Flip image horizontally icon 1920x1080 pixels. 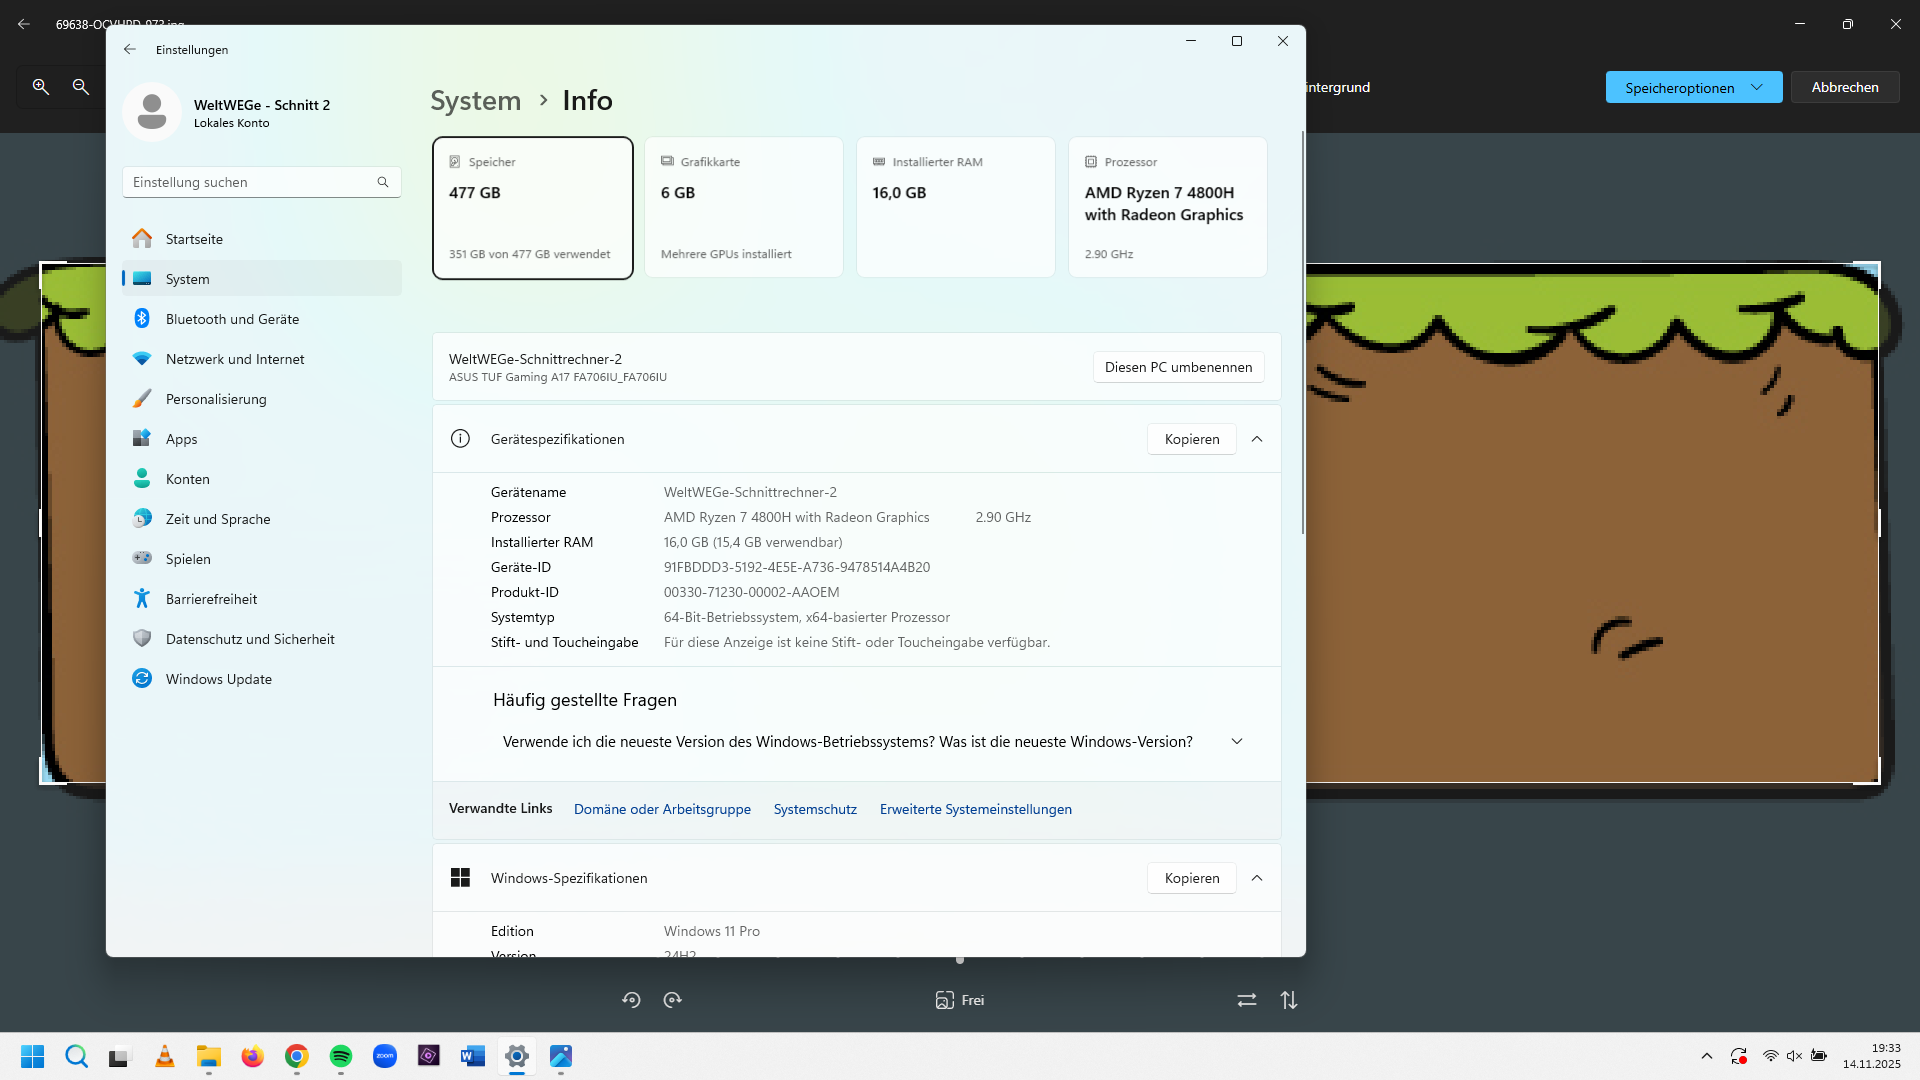1247,1000
